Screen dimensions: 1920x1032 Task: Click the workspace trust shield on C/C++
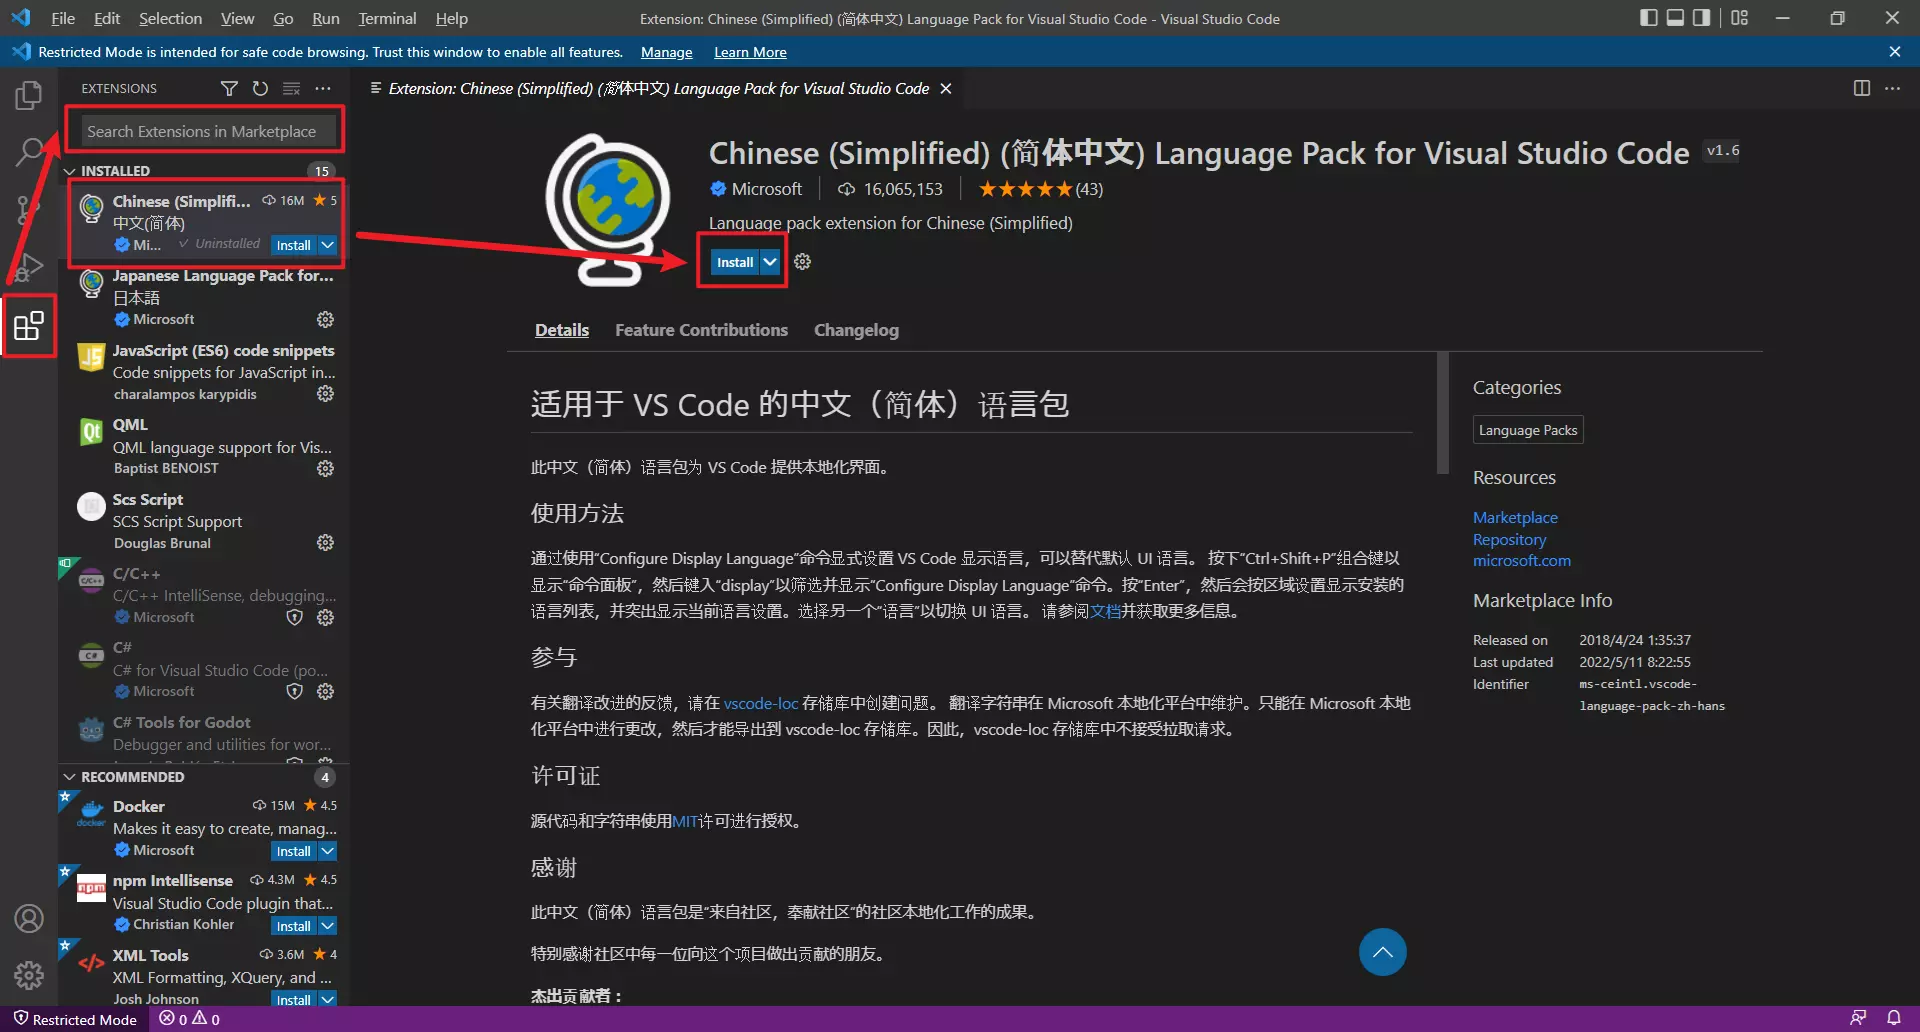(294, 617)
